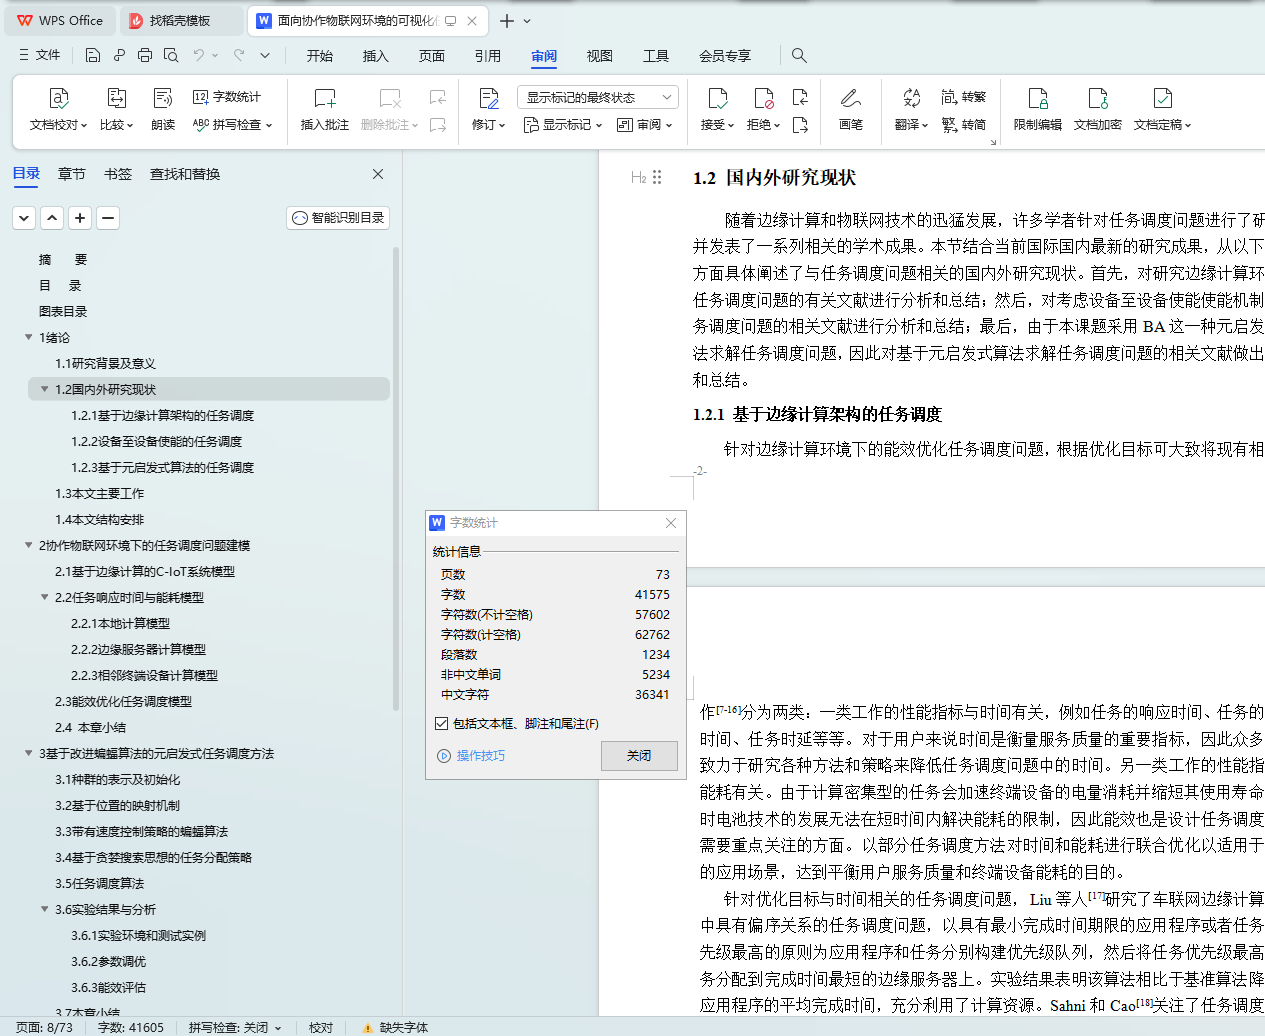This screenshot has height=1036, width=1265.
Task: Switch to the 章节 navigation tab
Action: point(72,174)
